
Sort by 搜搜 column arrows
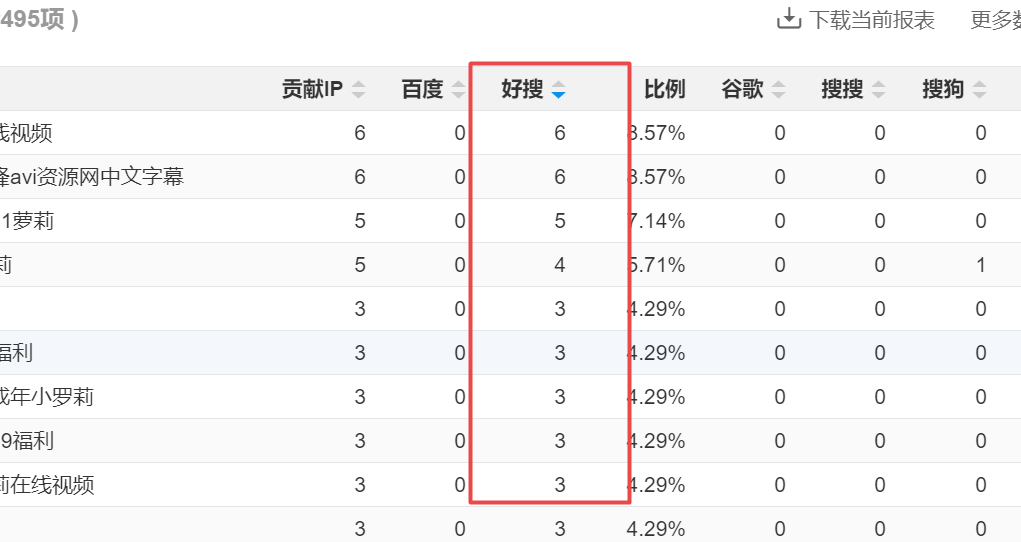(878, 89)
